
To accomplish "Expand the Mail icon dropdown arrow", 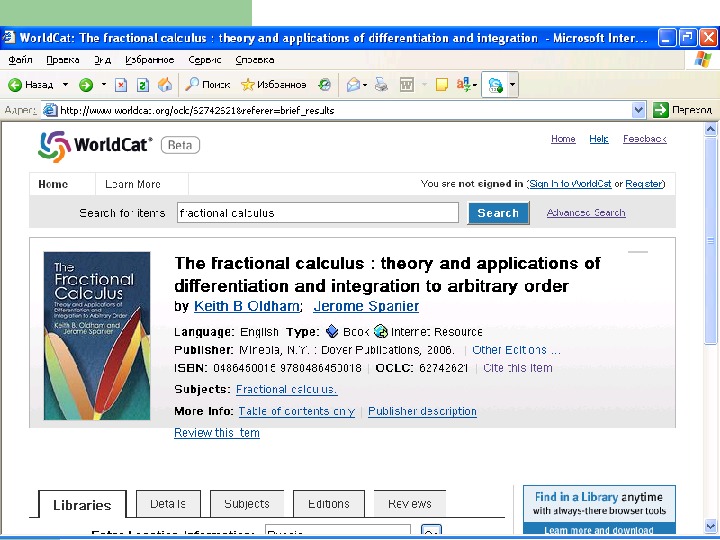I will [x=365, y=85].
